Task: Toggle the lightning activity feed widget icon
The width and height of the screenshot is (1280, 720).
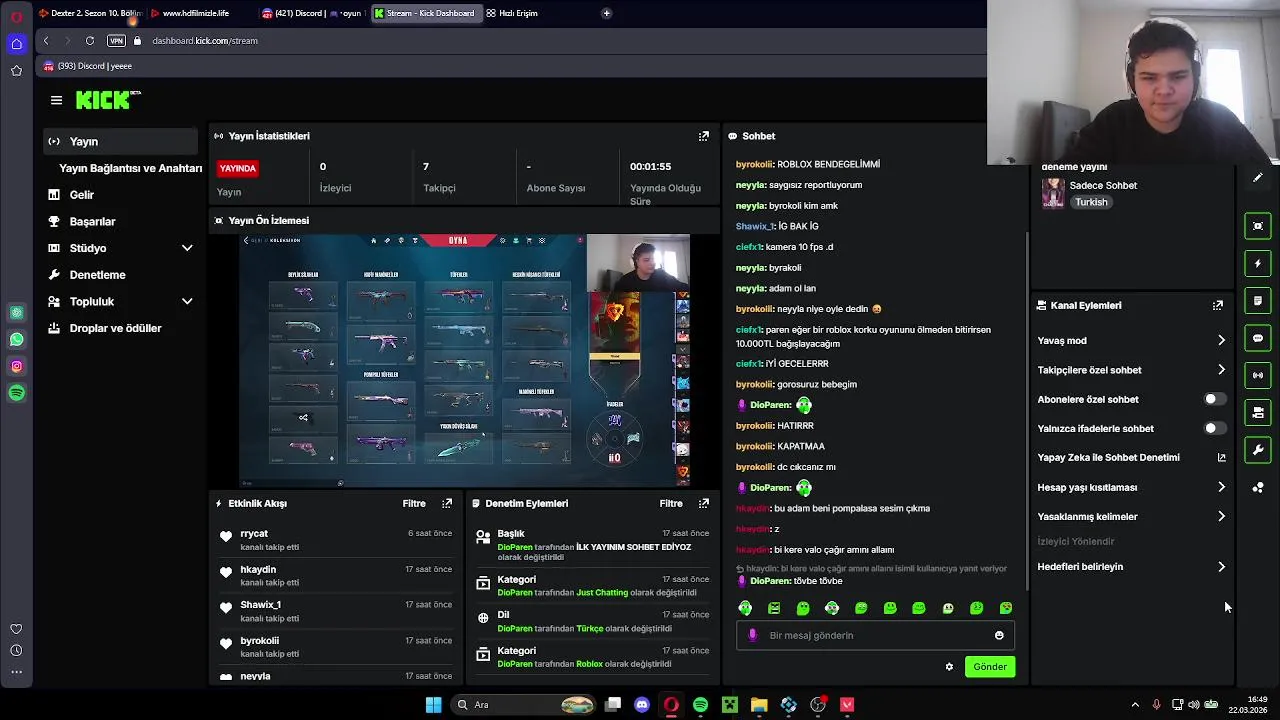Action: [1258, 264]
